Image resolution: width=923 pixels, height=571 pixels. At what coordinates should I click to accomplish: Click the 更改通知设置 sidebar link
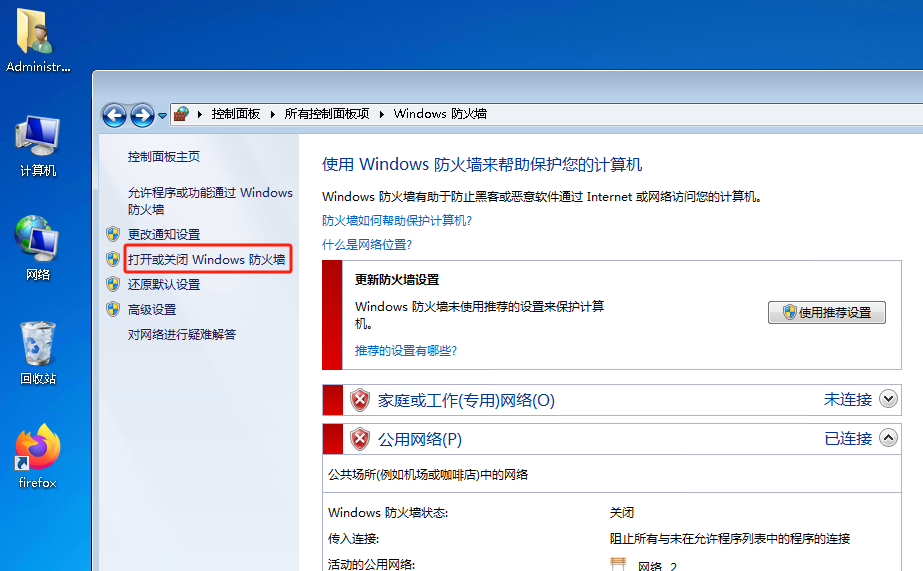[164, 235]
